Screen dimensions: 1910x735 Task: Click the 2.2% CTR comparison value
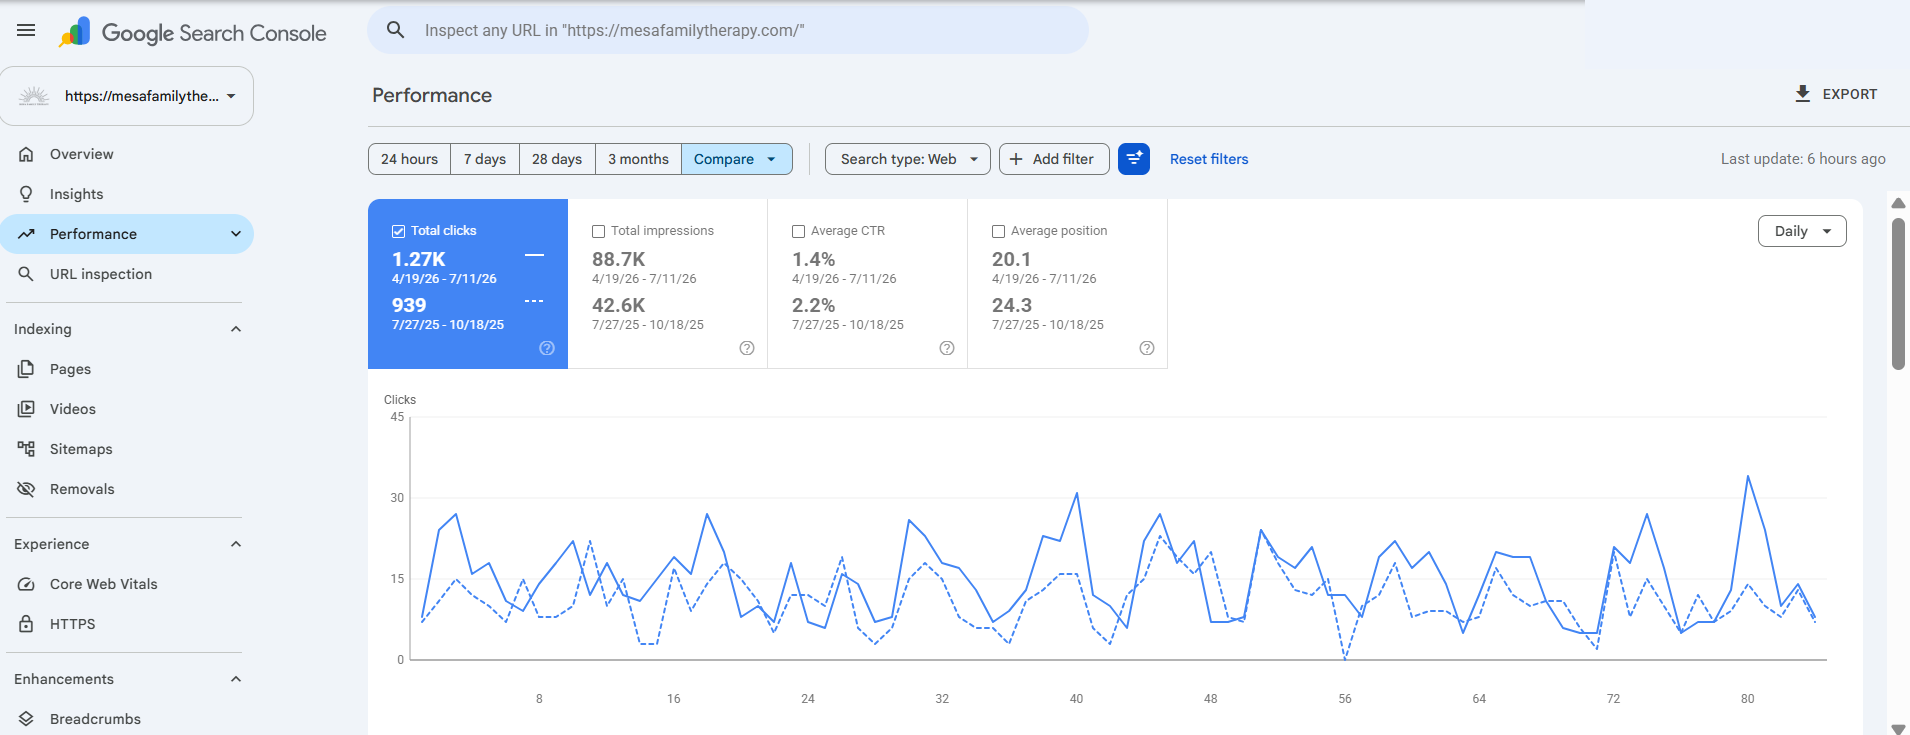pos(813,306)
